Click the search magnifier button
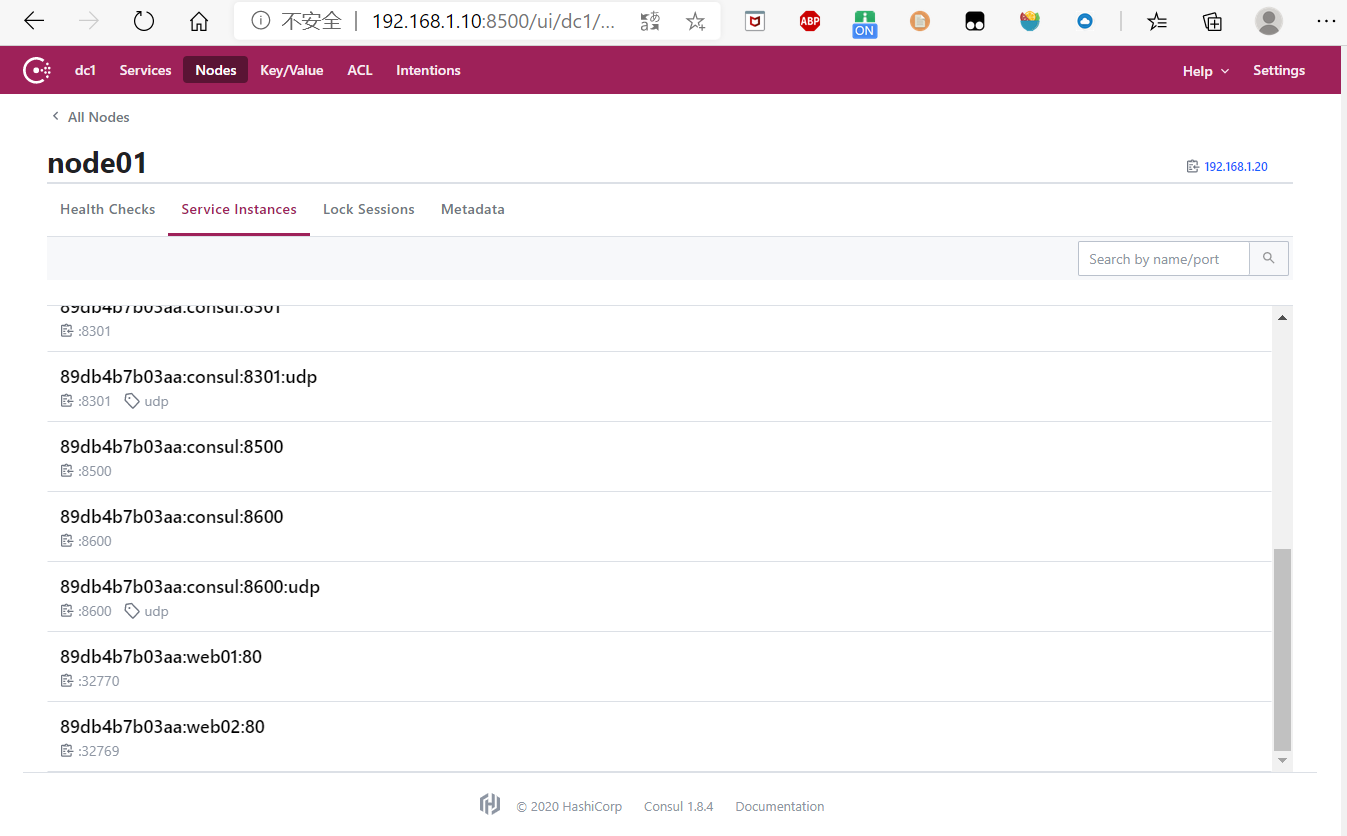The image size is (1347, 836). coord(1269,259)
